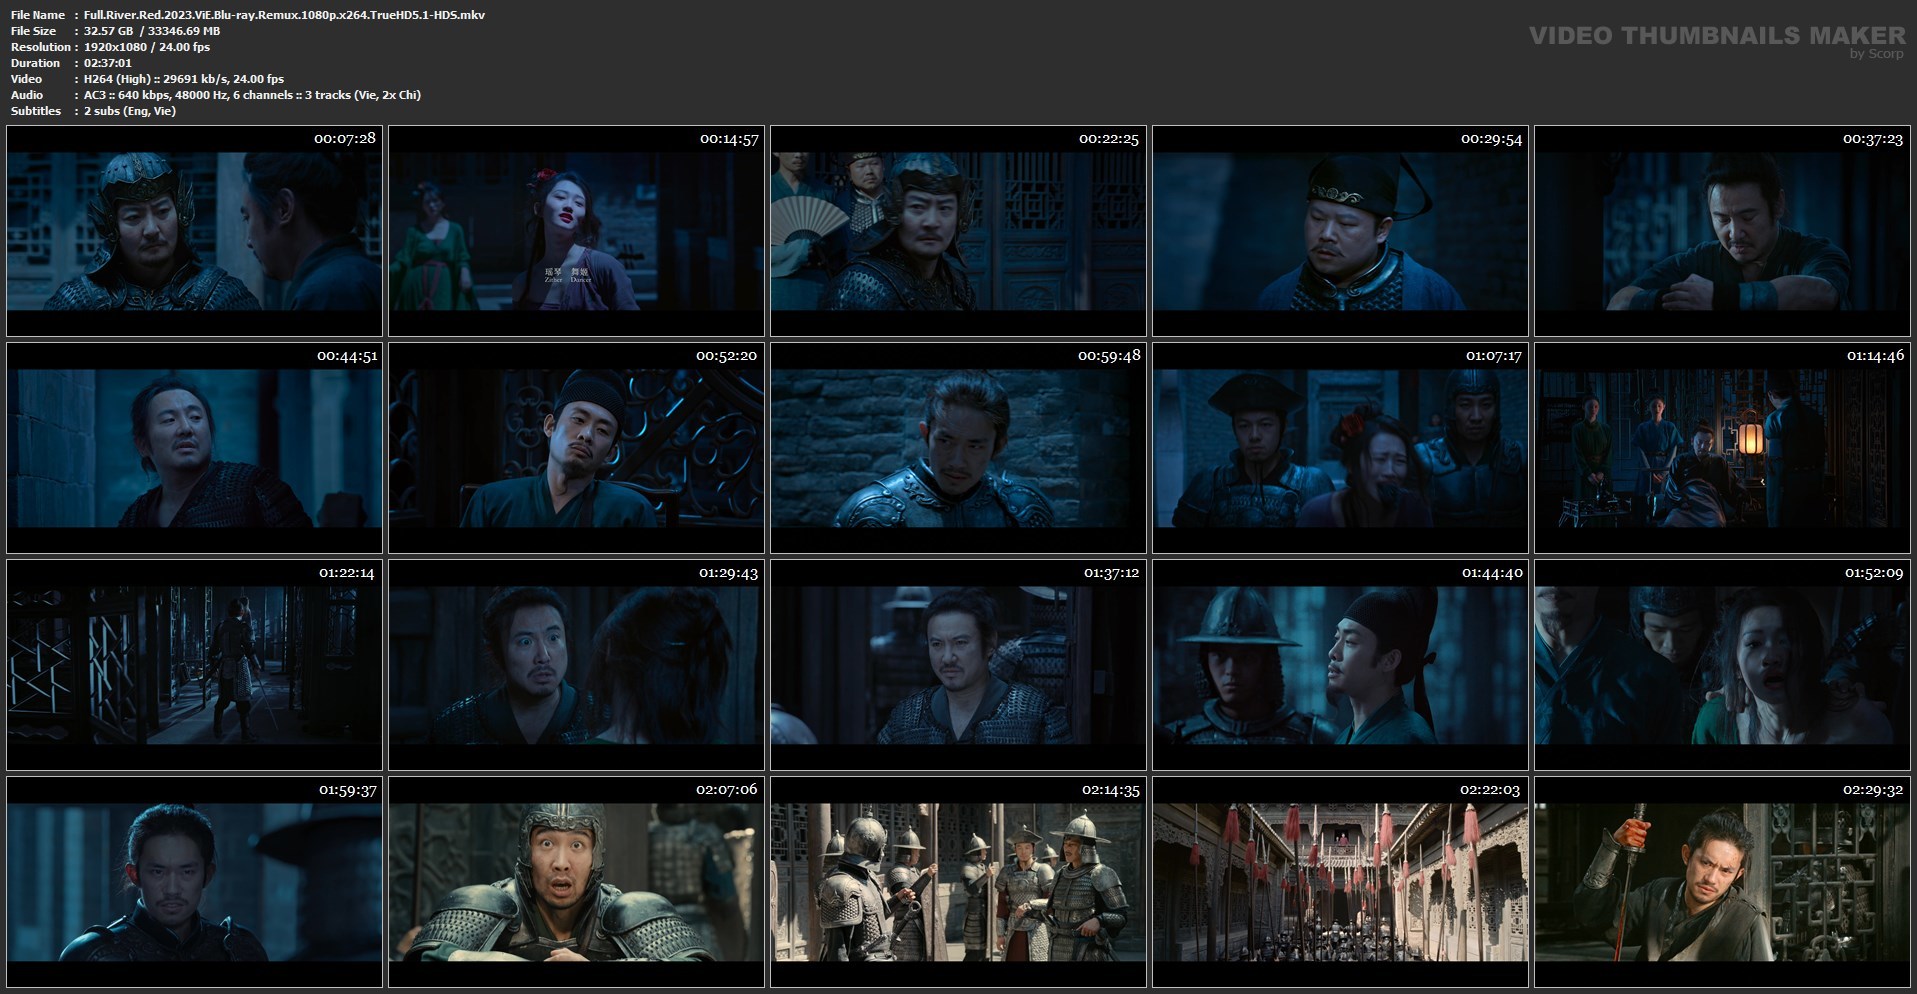Pick the thumbnail at 01:52:09
This screenshot has height=994, width=1917.
(1722, 665)
